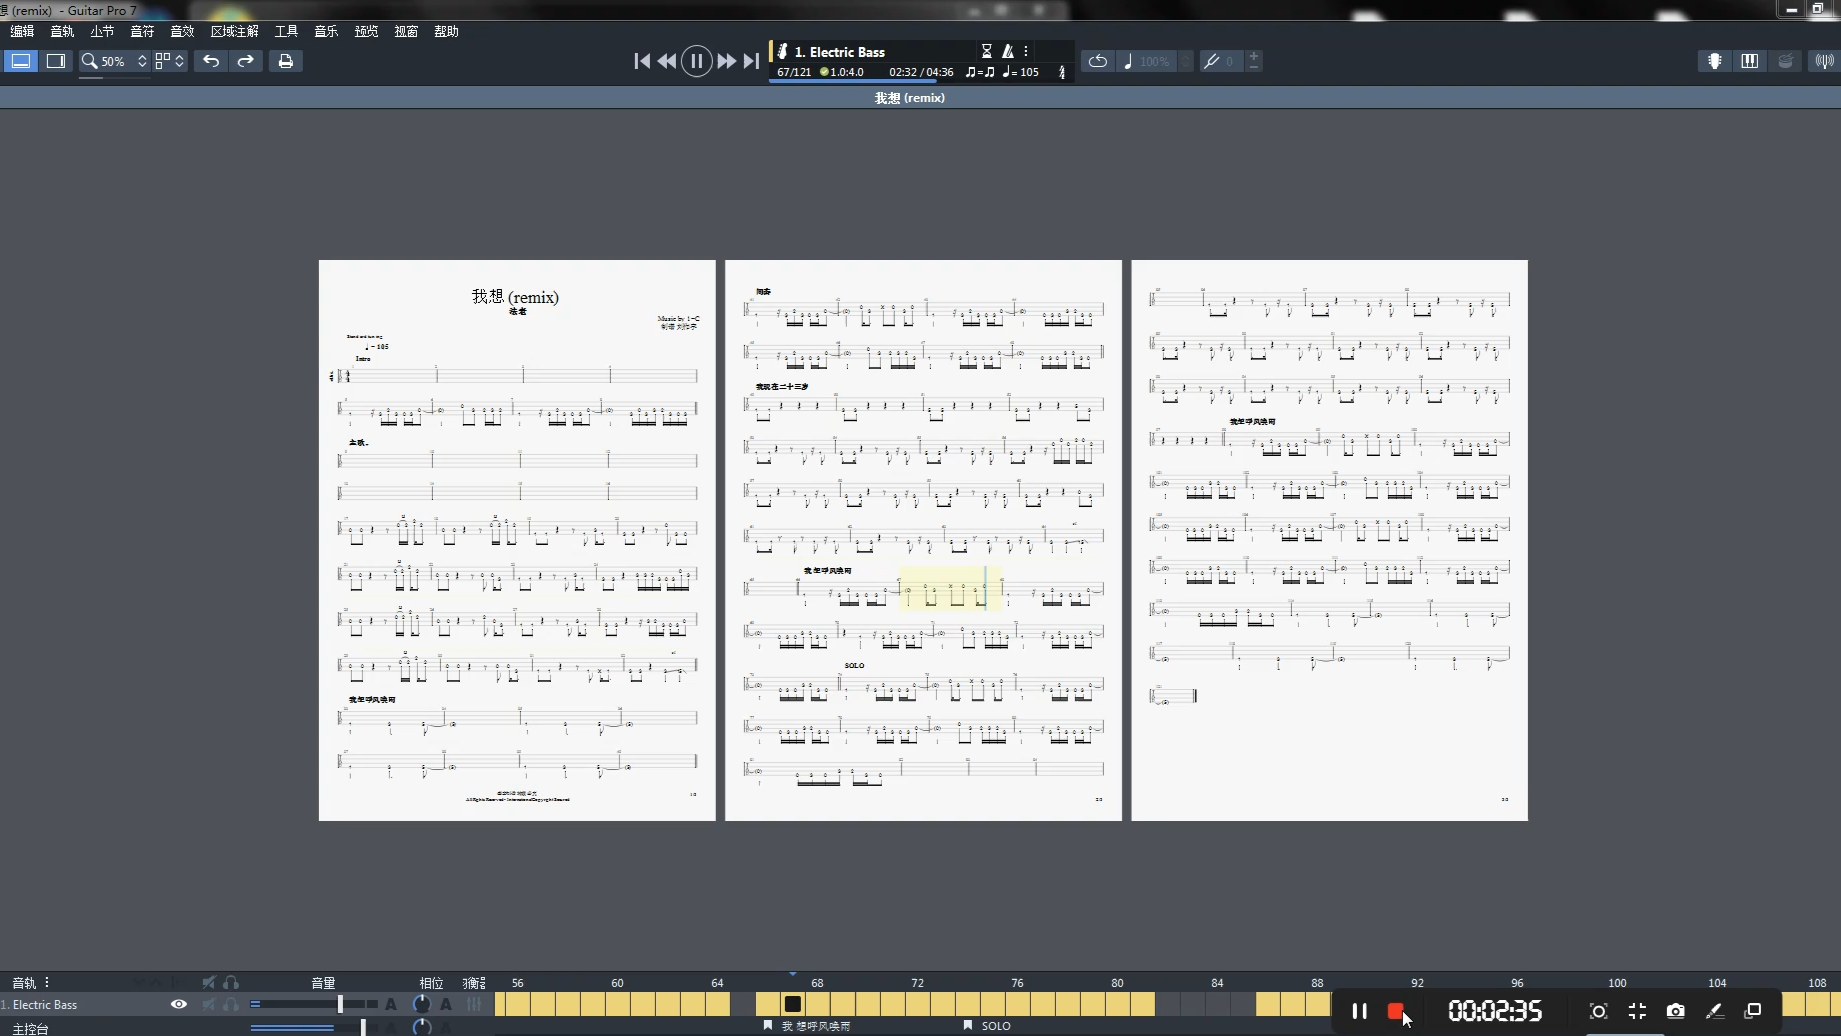
Task: Toggle volume automation A for Electric Bass
Action: [x=391, y=1004]
